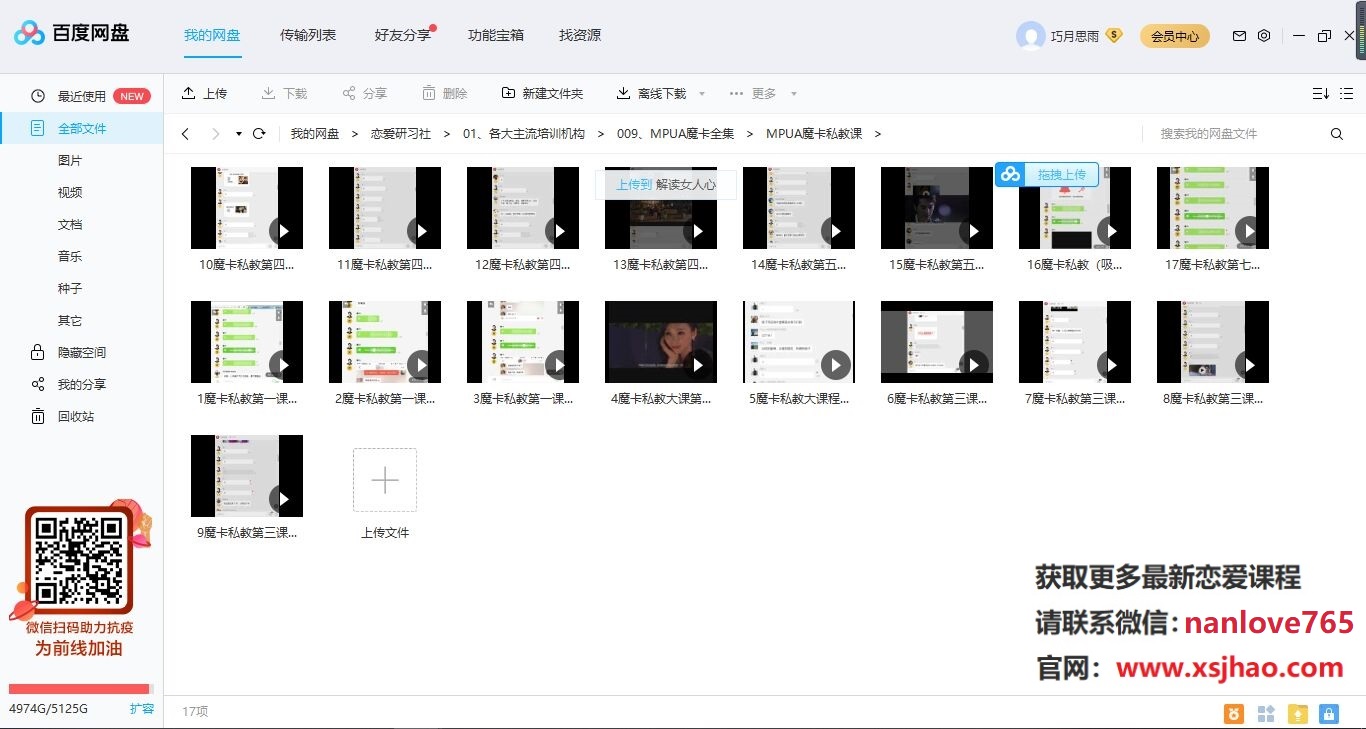
Task: Click the grid tiles icon in status bar
Action: [x=1266, y=713]
